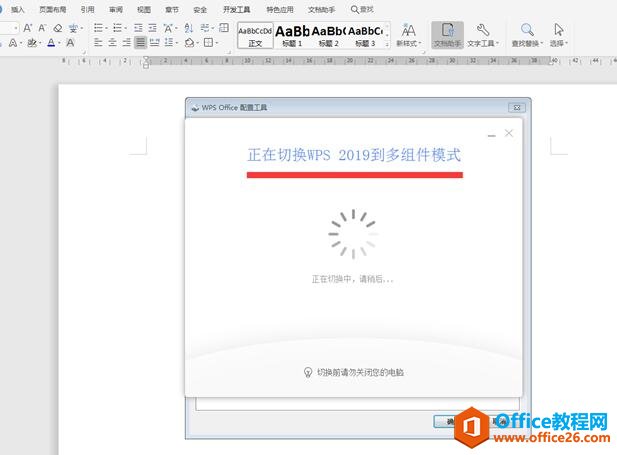
Task: Expand the highlight color dropdown arrow
Action: [40, 43]
